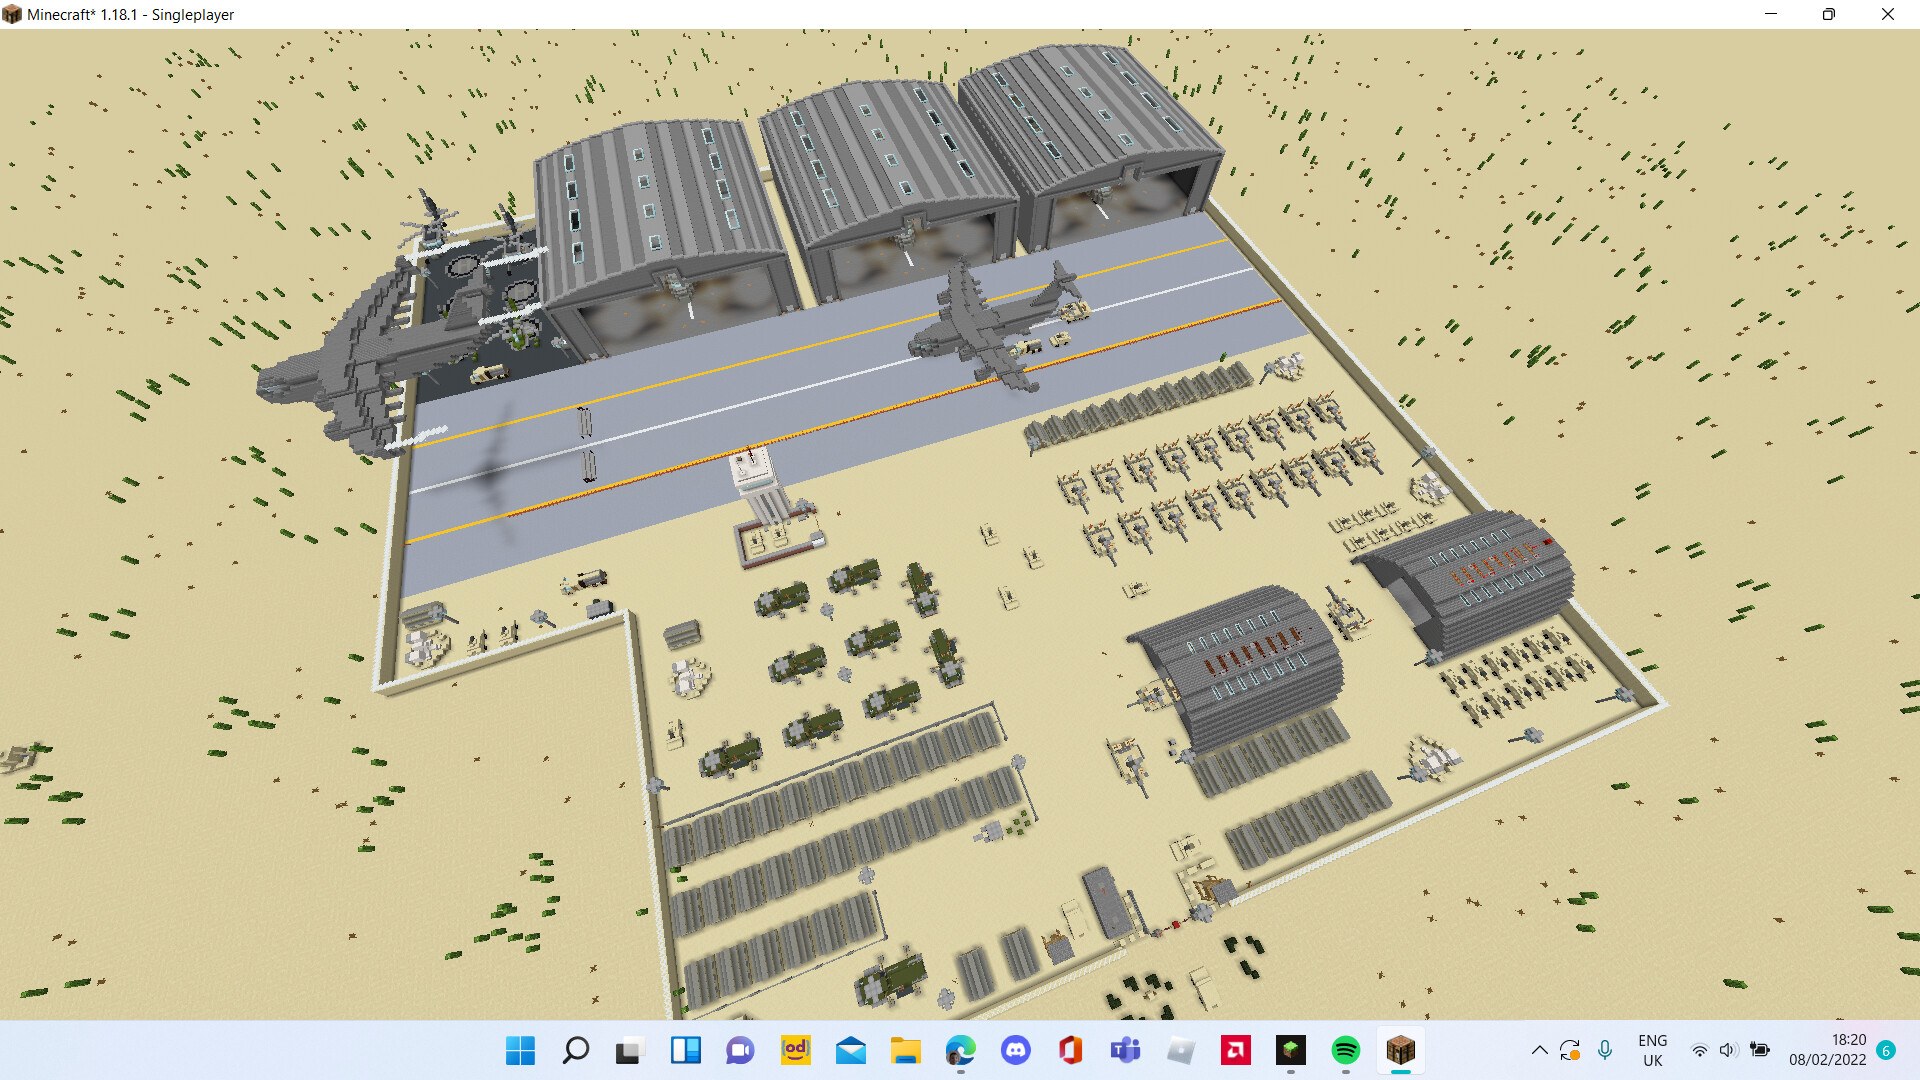Open Discord from the taskbar
Screen dimensions: 1920x1080
point(1017,1051)
